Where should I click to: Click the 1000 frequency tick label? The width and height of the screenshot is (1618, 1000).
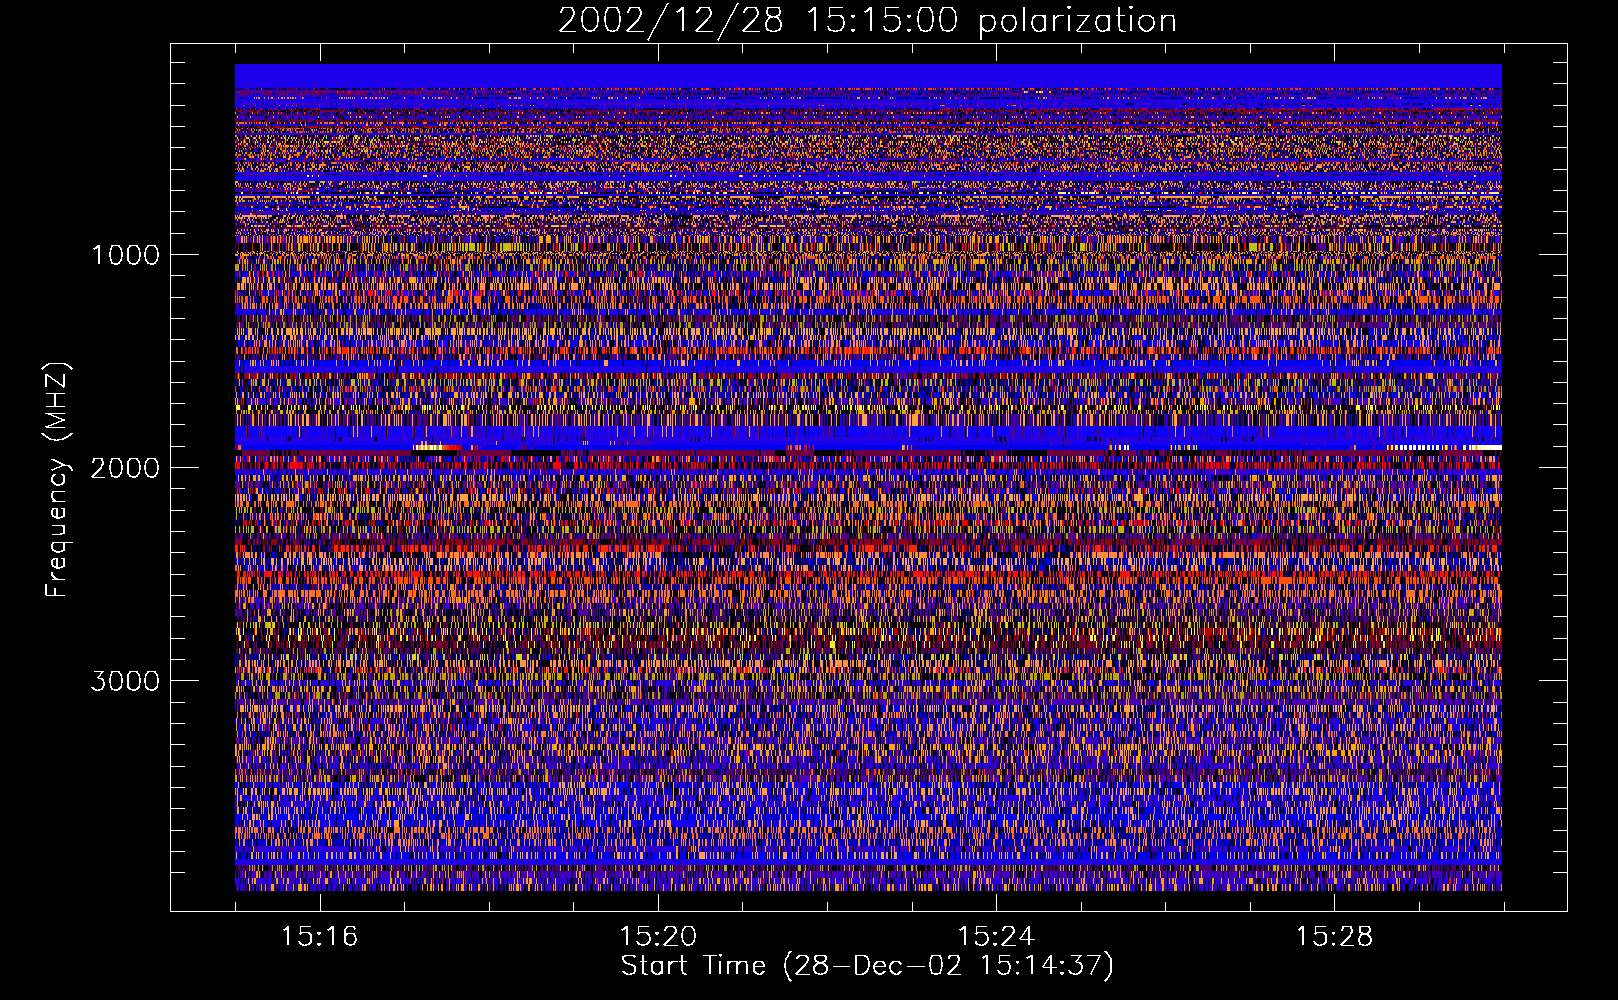pyautogui.click(x=125, y=255)
